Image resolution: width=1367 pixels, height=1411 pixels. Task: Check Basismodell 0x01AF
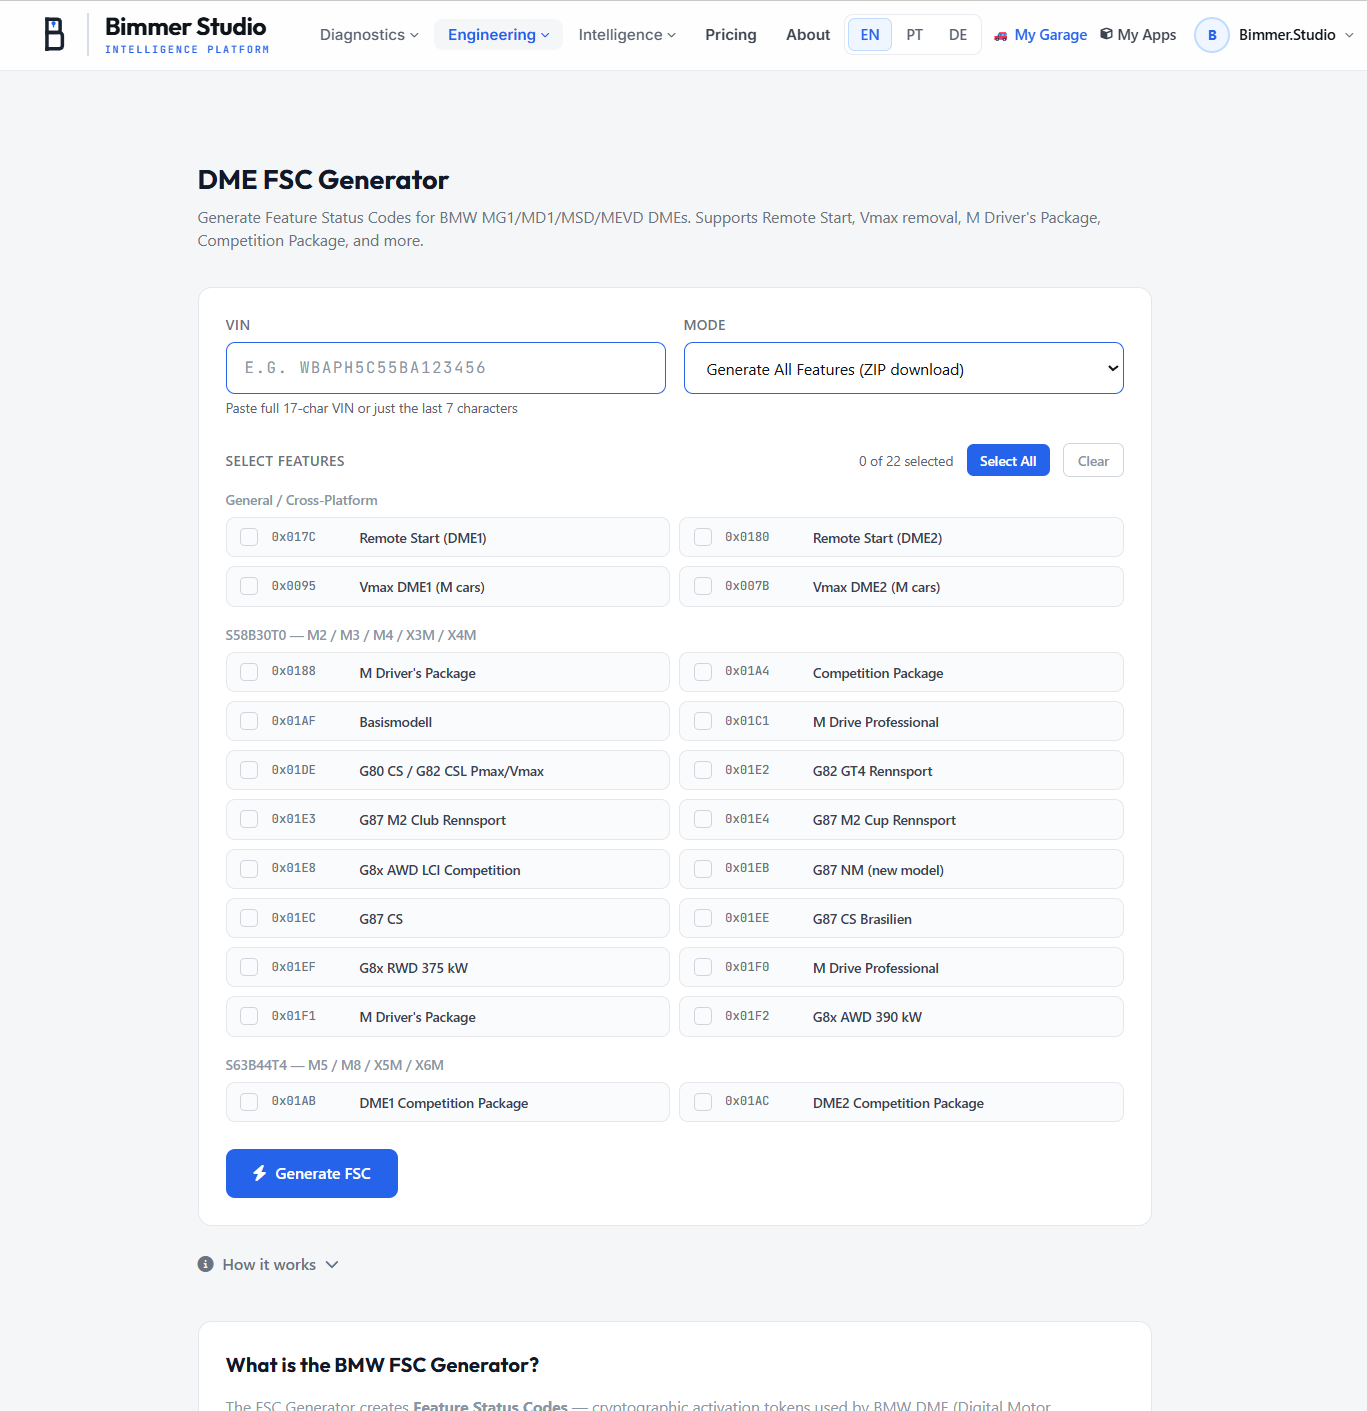coord(249,721)
